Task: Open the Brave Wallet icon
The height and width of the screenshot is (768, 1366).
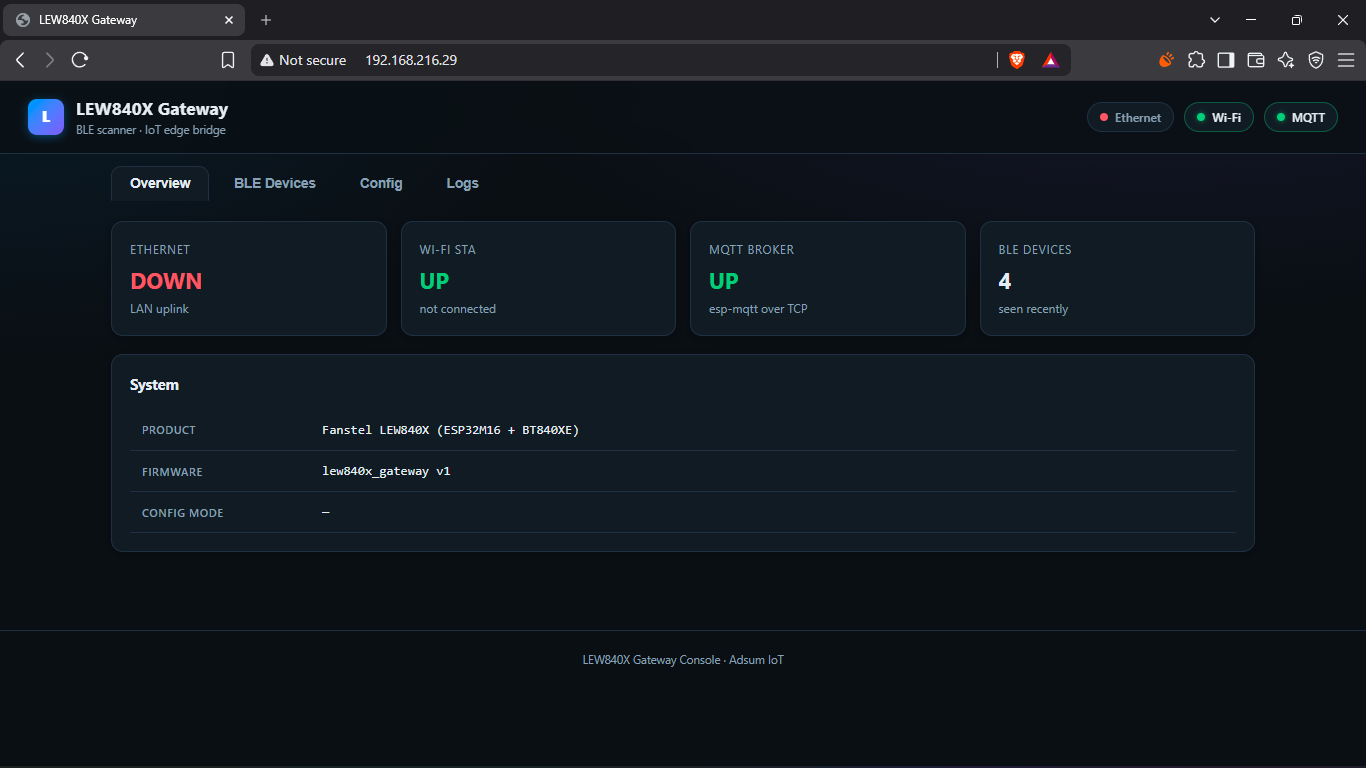Action: tap(1256, 60)
